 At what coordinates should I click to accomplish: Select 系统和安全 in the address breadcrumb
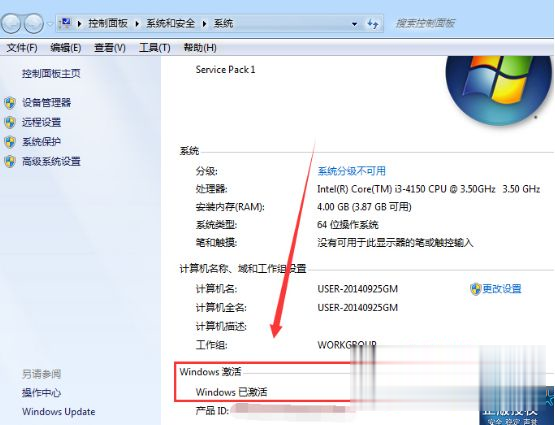pos(171,24)
